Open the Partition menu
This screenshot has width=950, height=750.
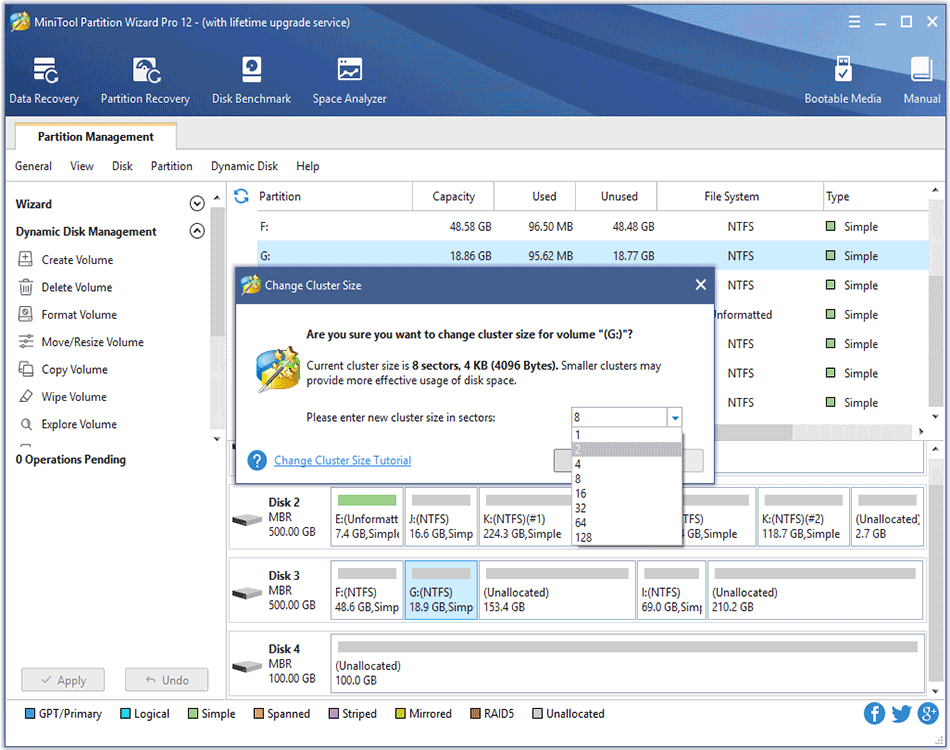171,166
